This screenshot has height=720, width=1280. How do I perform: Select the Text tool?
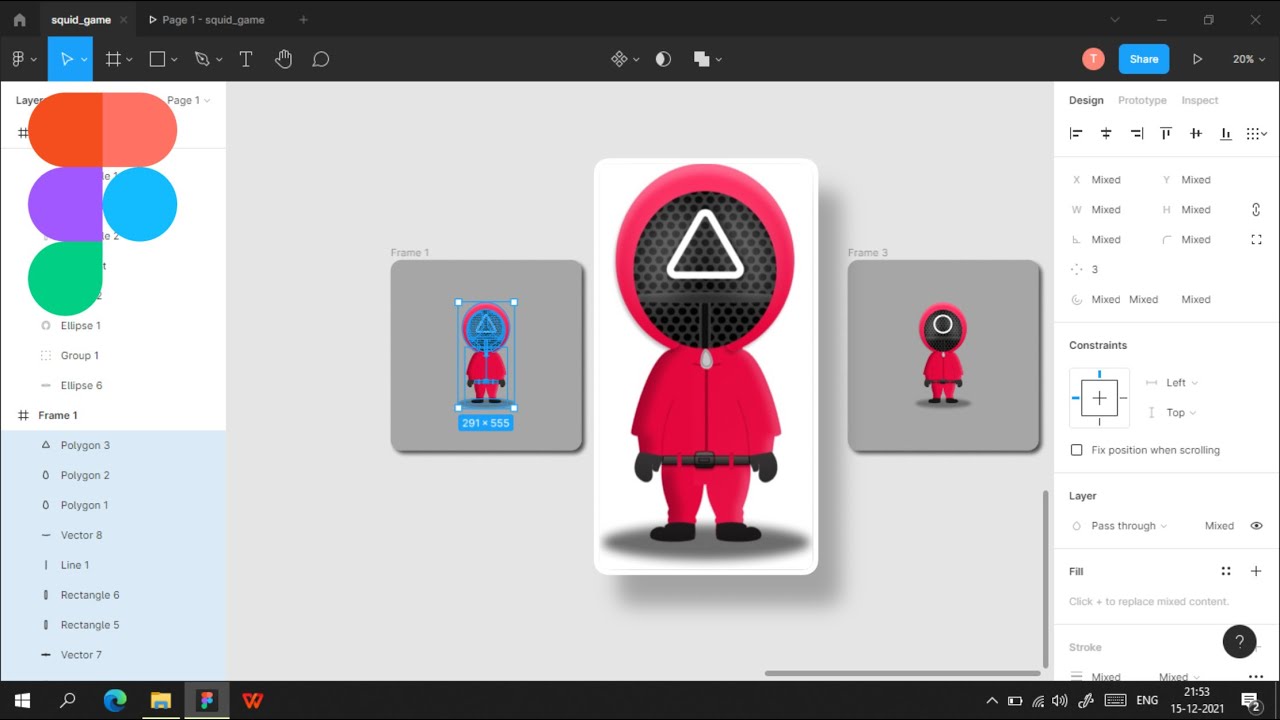click(x=246, y=59)
